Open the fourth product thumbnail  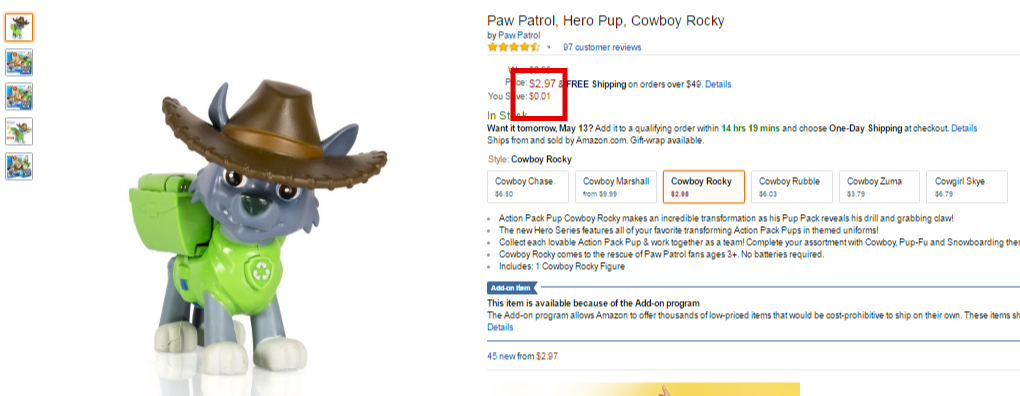(19, 131)
